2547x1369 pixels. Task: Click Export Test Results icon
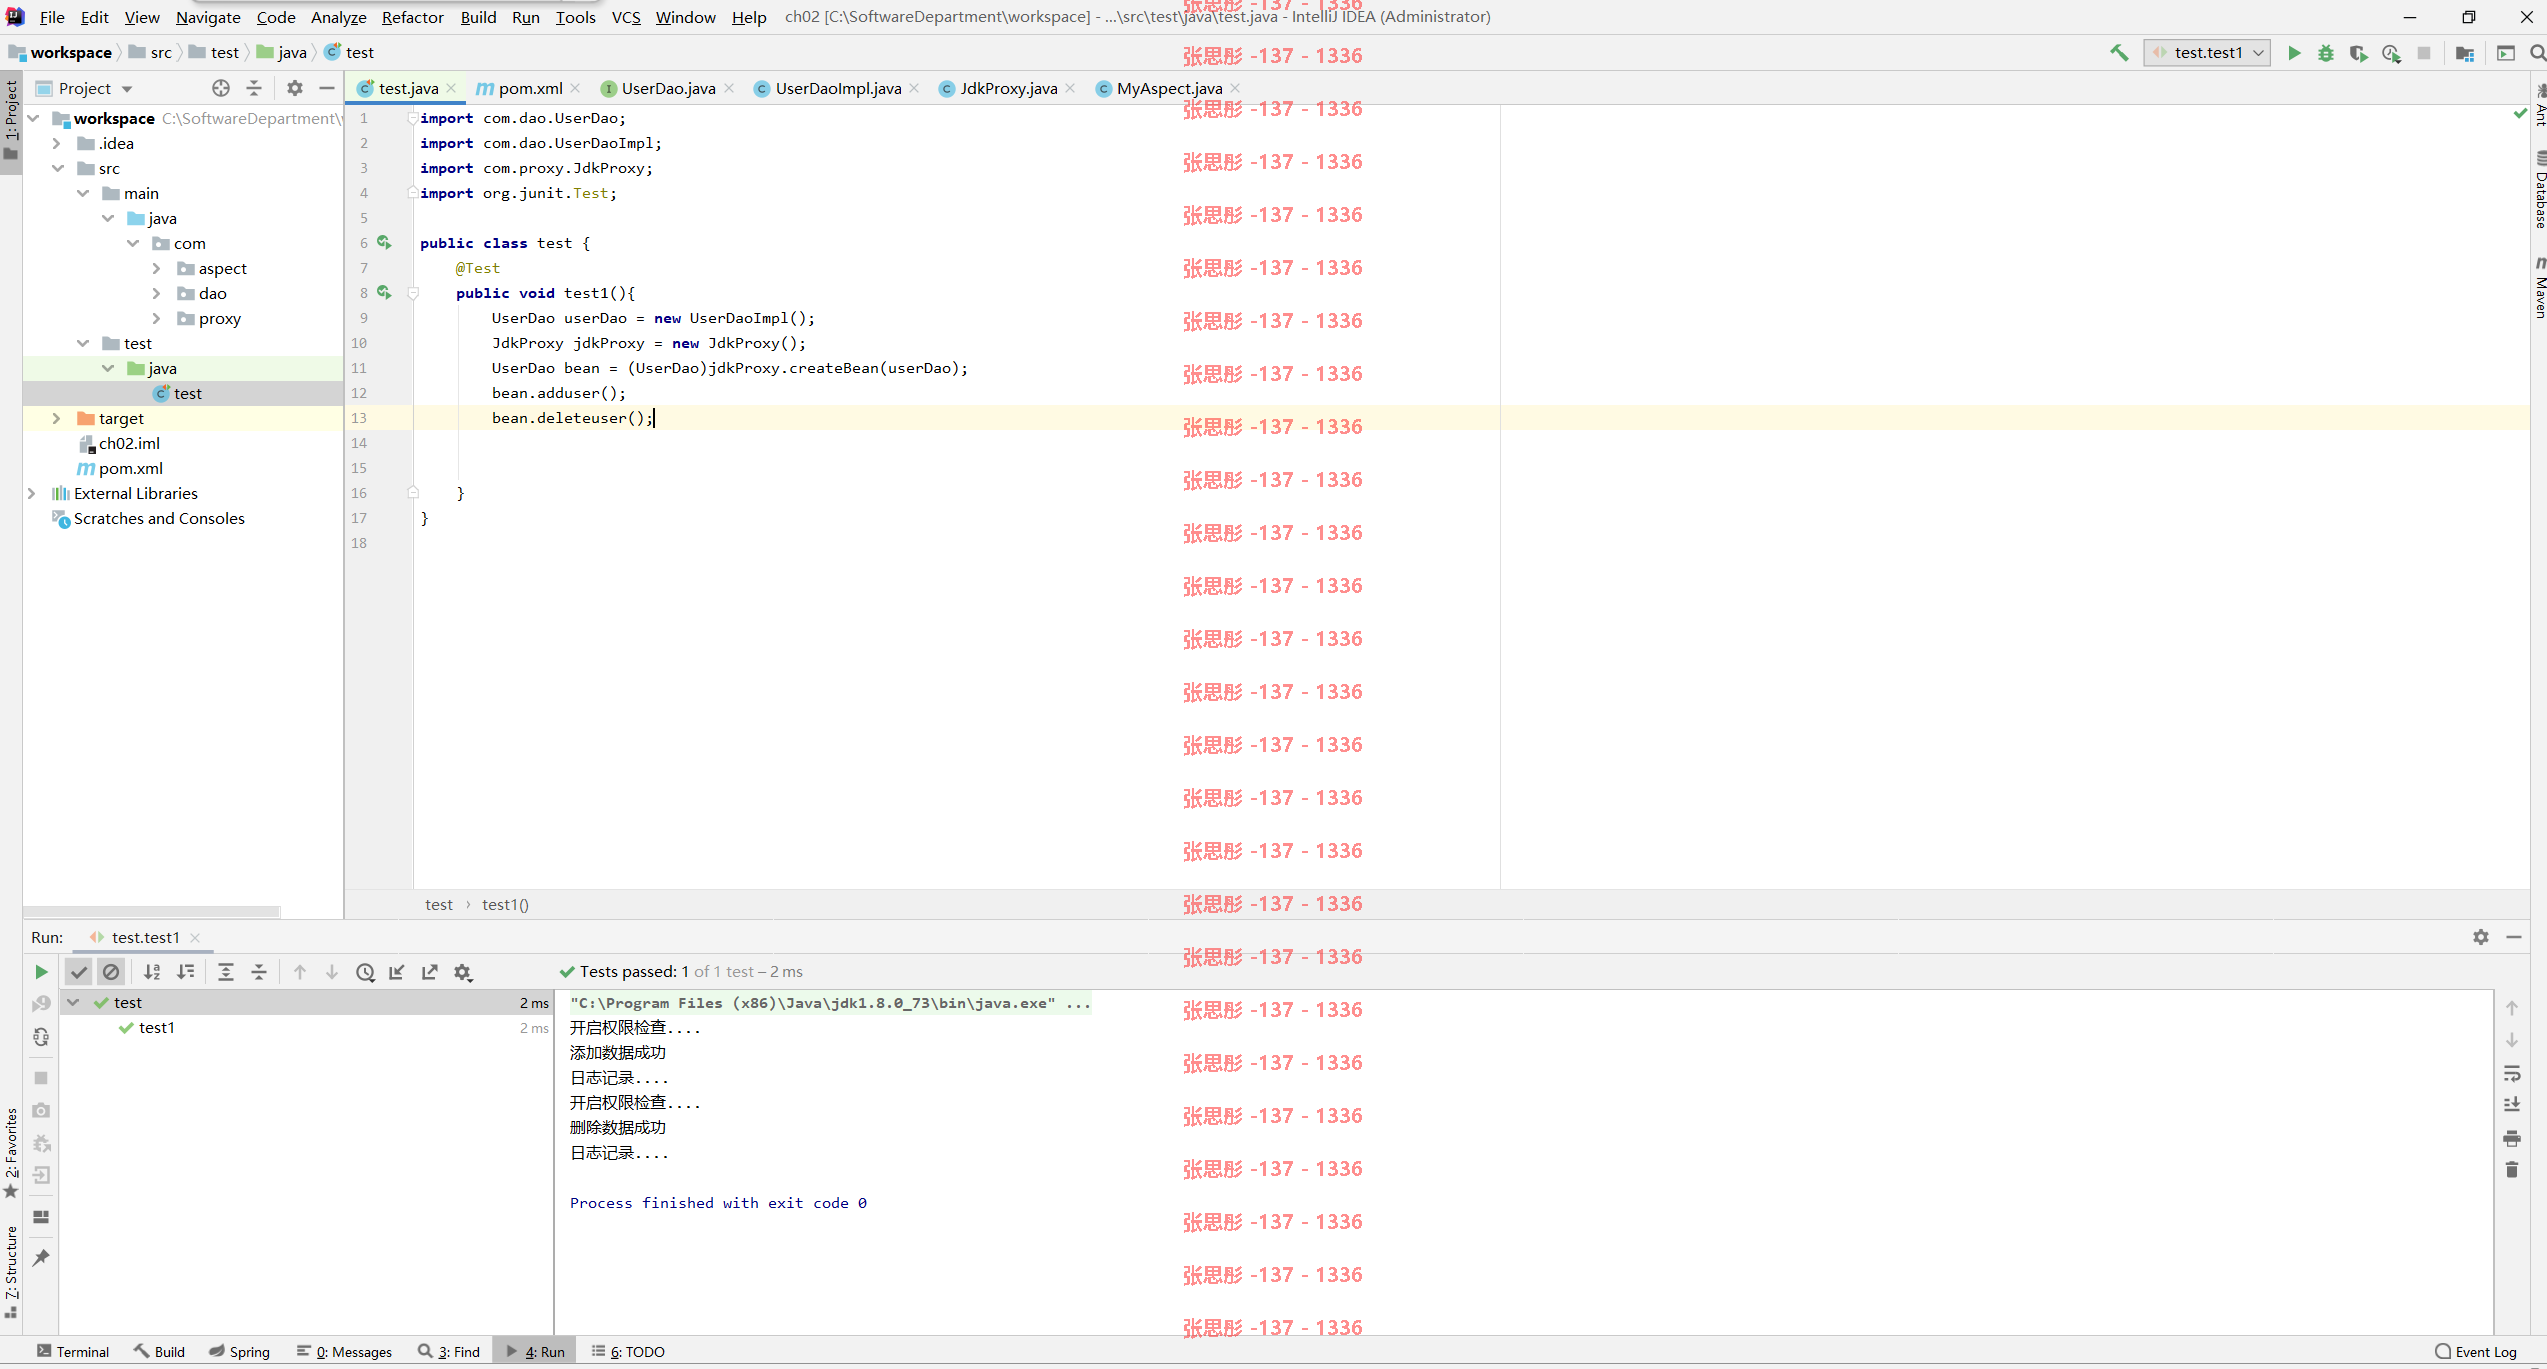click(430, 972)
